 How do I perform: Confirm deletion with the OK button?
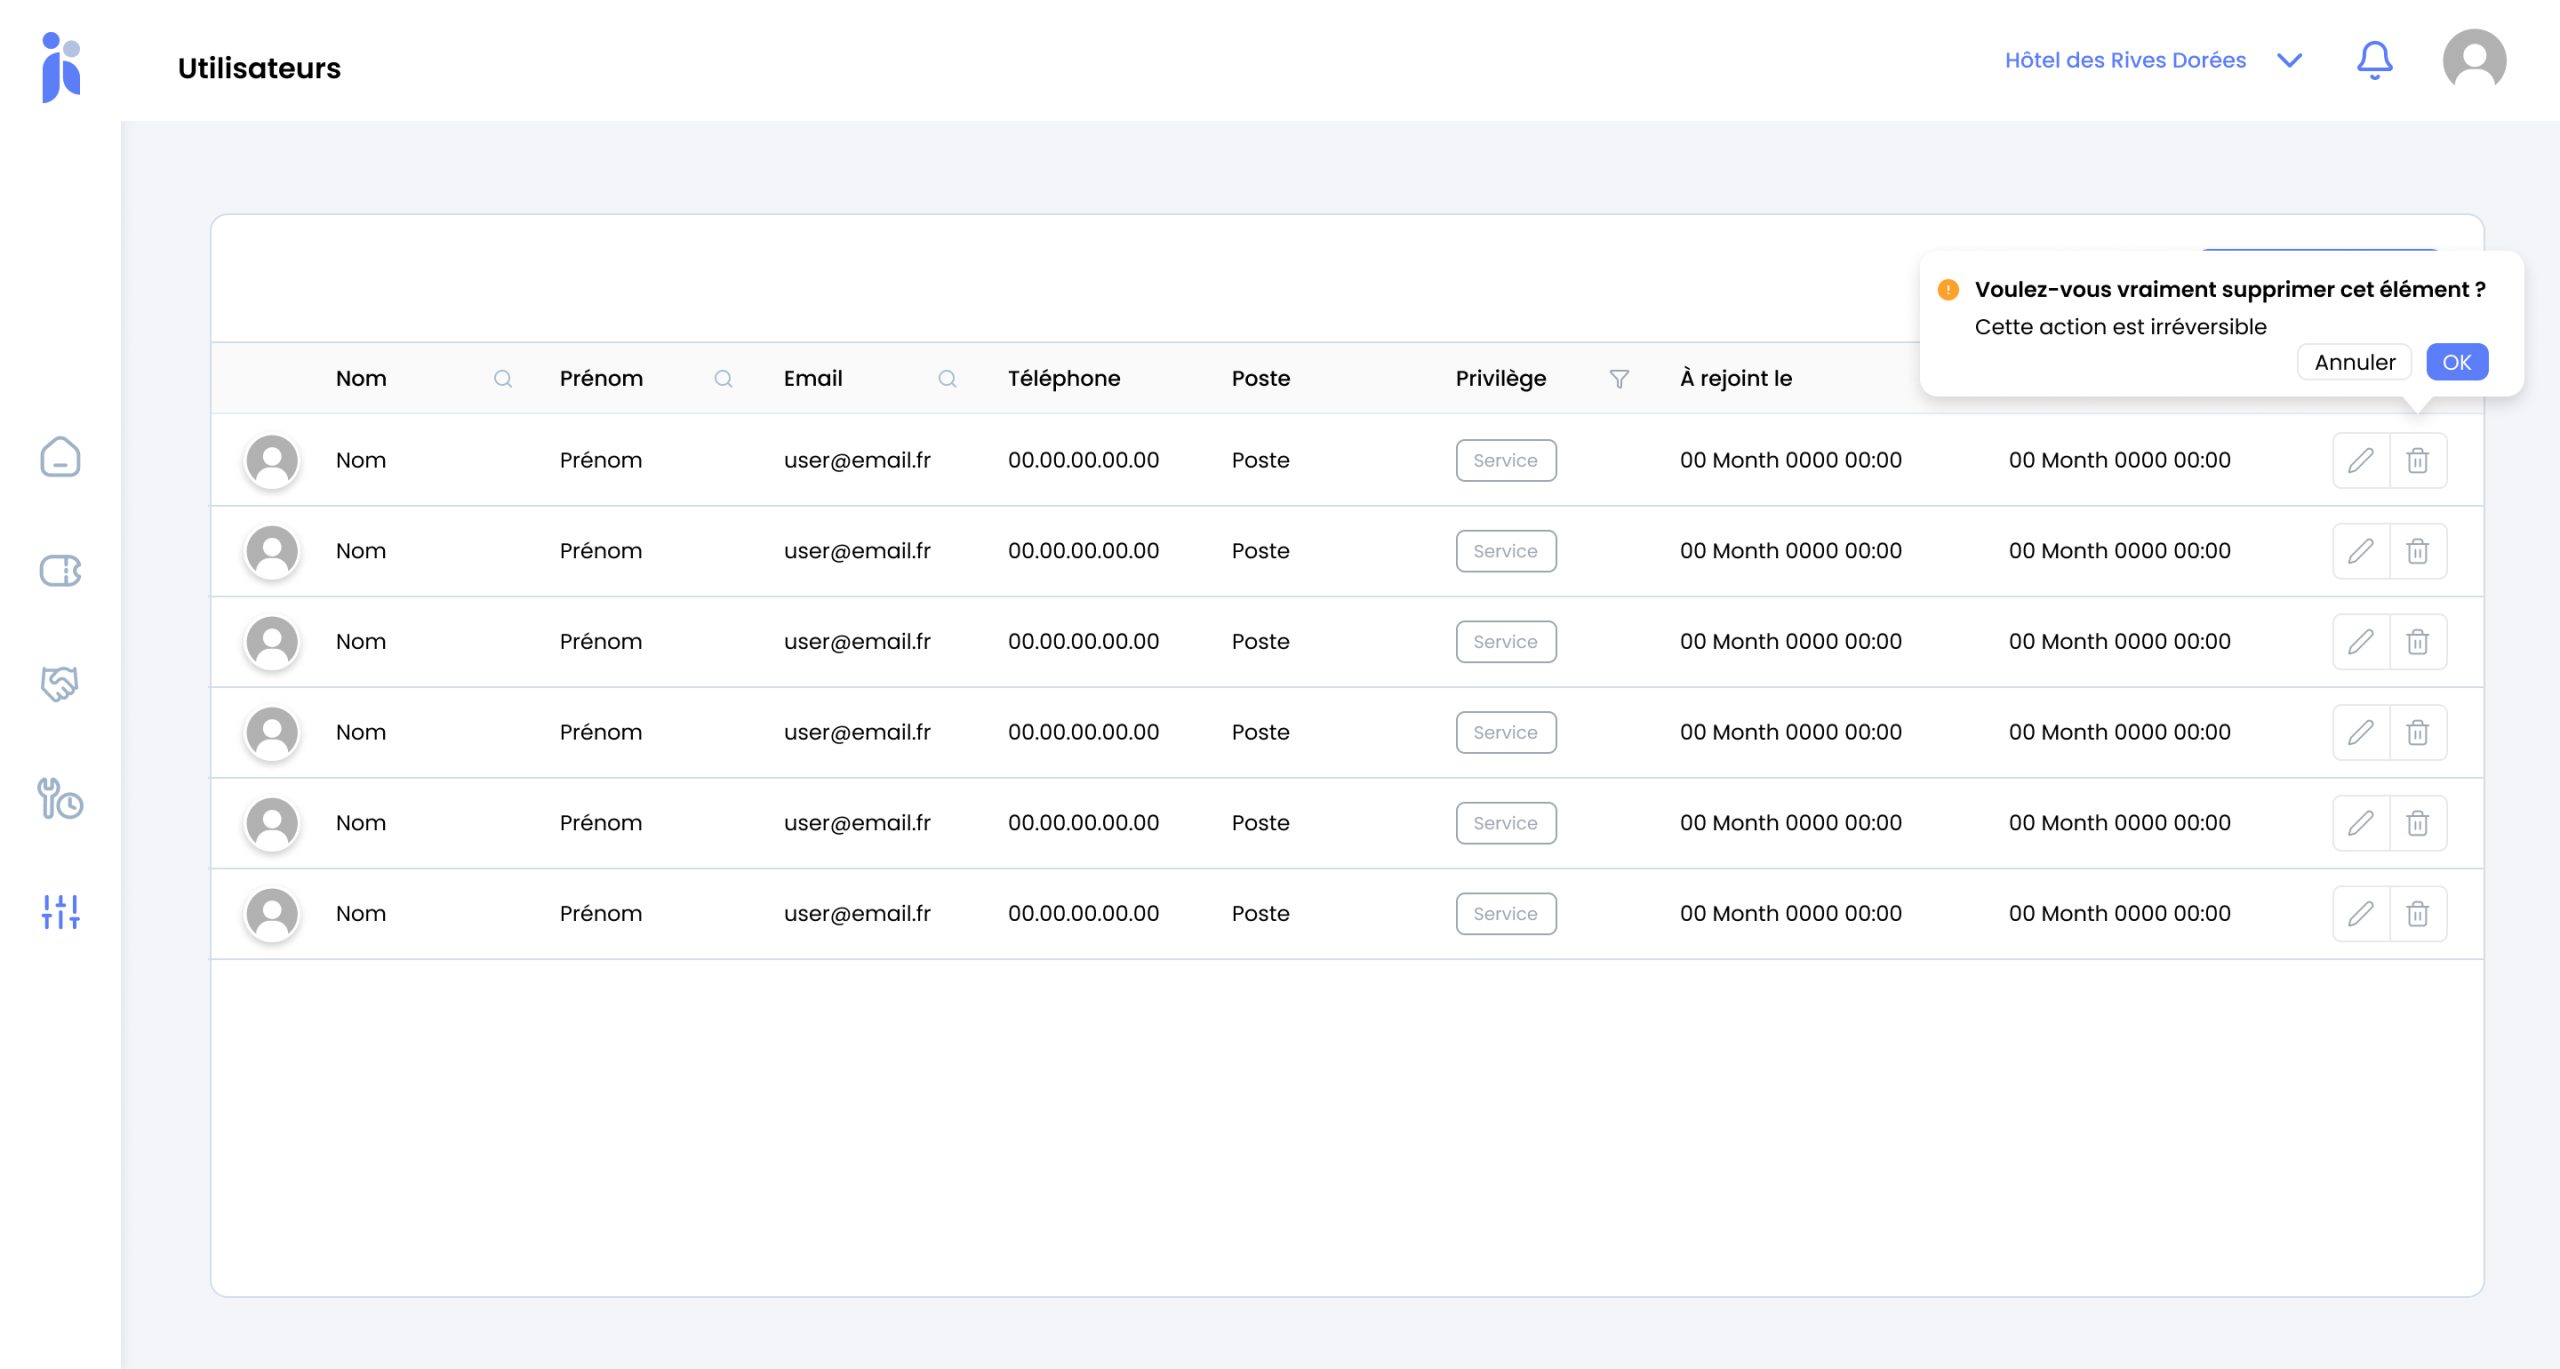pos(2456,362)
